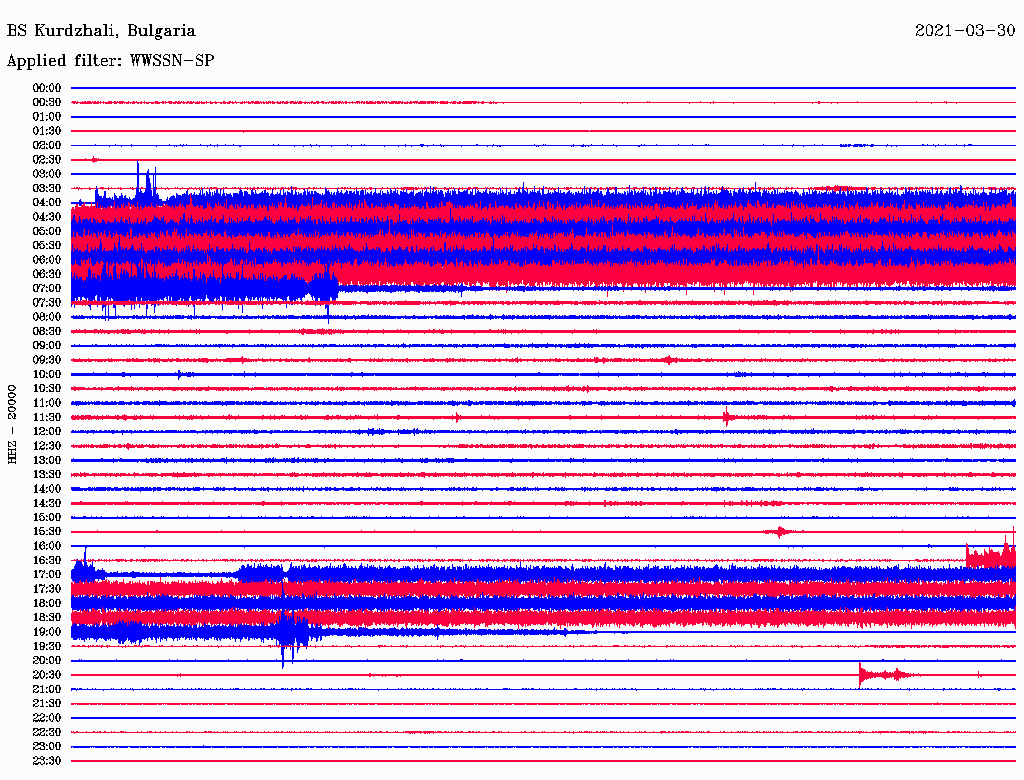Select the 04:30 time label
Screen dimensions: 1024x780
47,217
